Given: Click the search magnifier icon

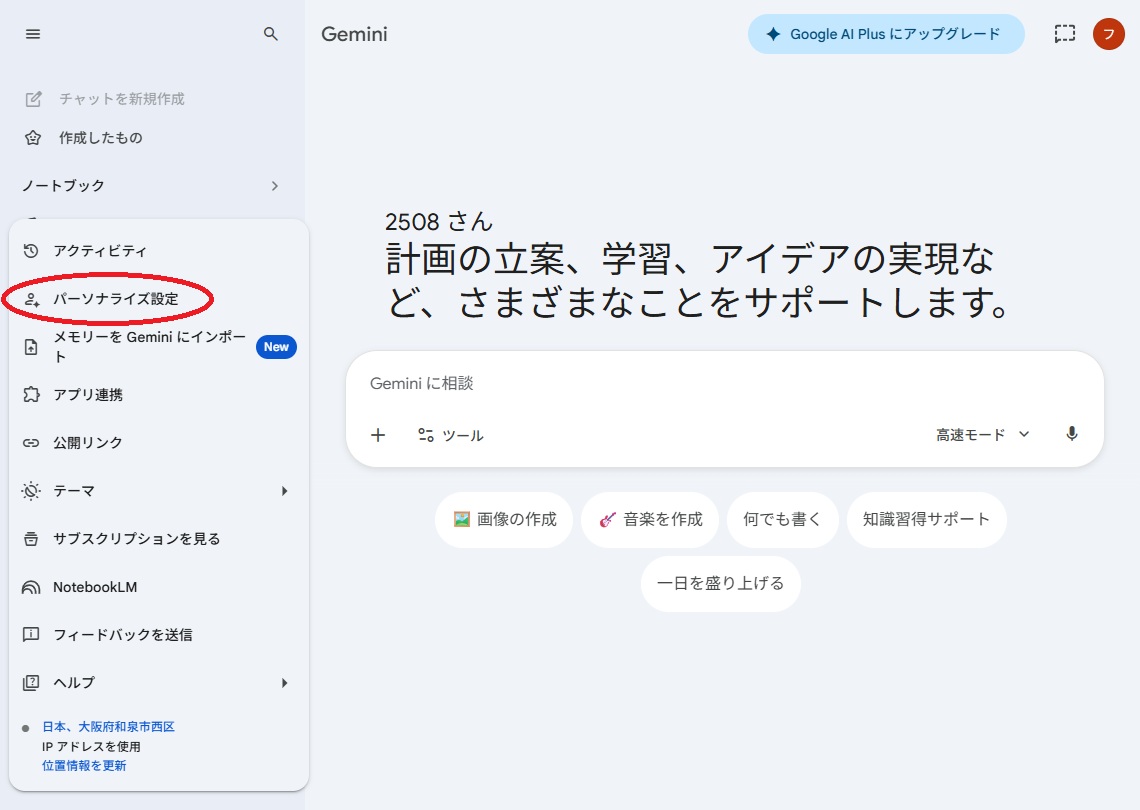Looking at the screenshot, I should [x=270, y=34].
